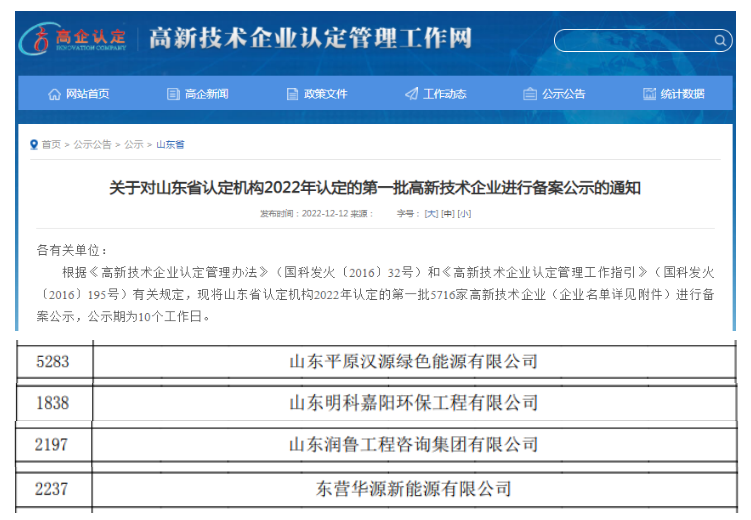Click the 东营华源新能源有限公司 table cell
This screenshot has height=520, width=751.
click(413, 489)
